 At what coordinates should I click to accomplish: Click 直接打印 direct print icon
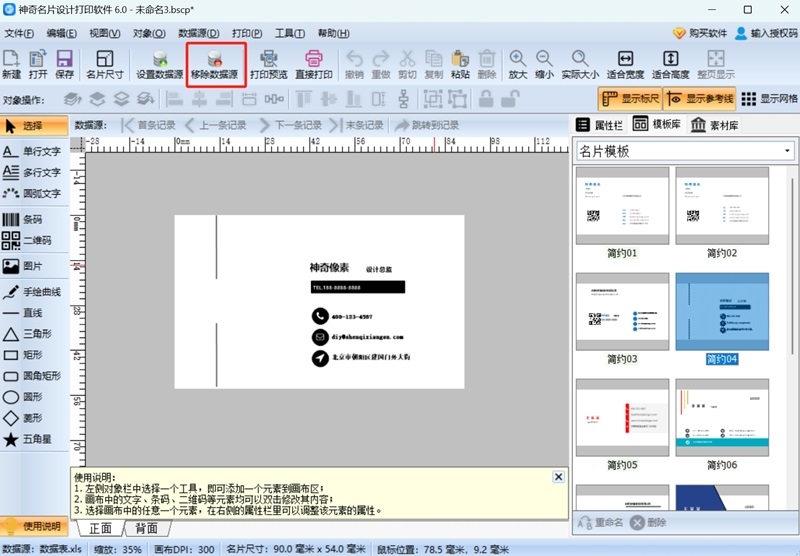314,64
